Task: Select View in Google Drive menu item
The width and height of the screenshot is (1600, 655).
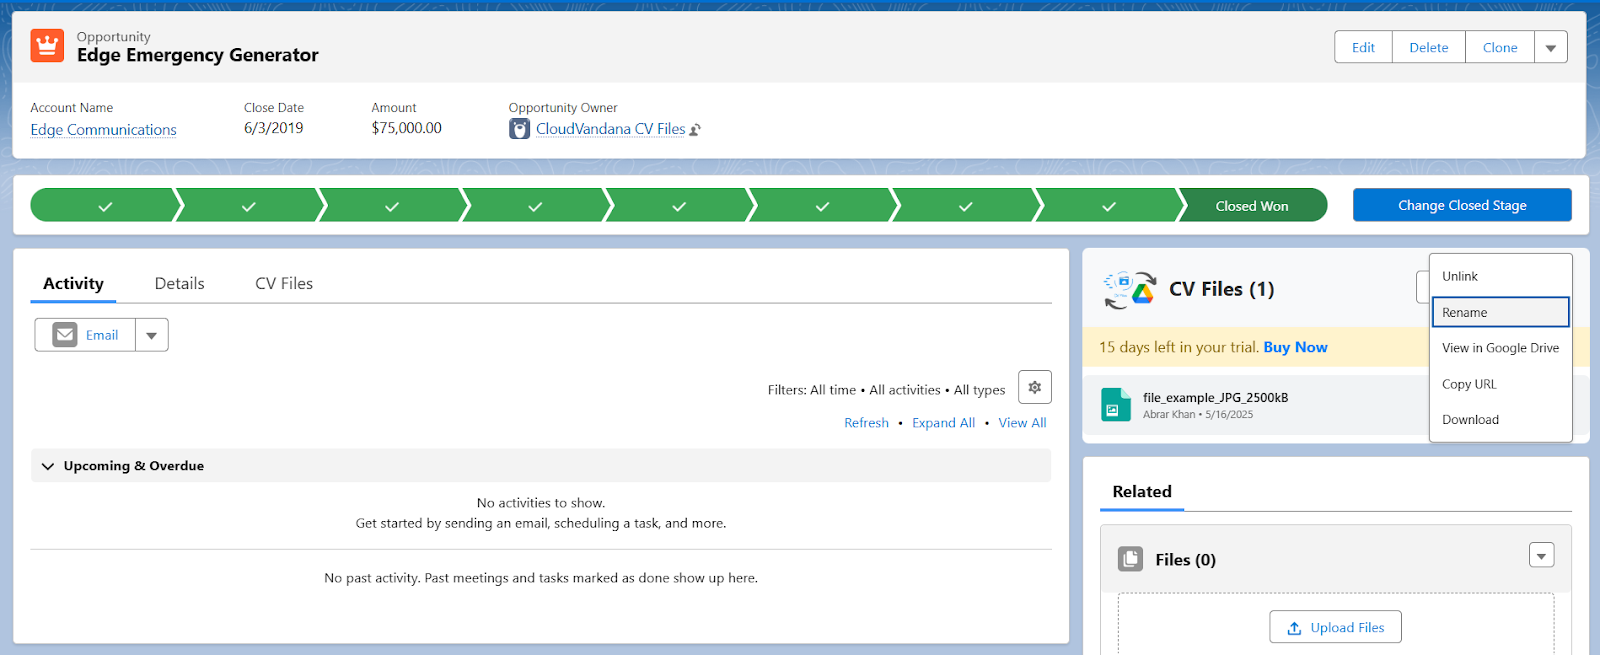Action: point(1500,348)
